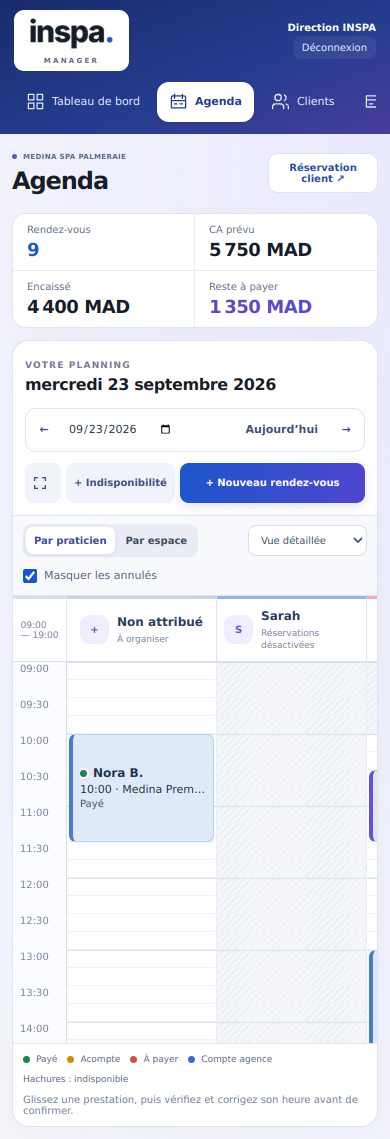Go to previous day with left arrow

click(44, 429)
